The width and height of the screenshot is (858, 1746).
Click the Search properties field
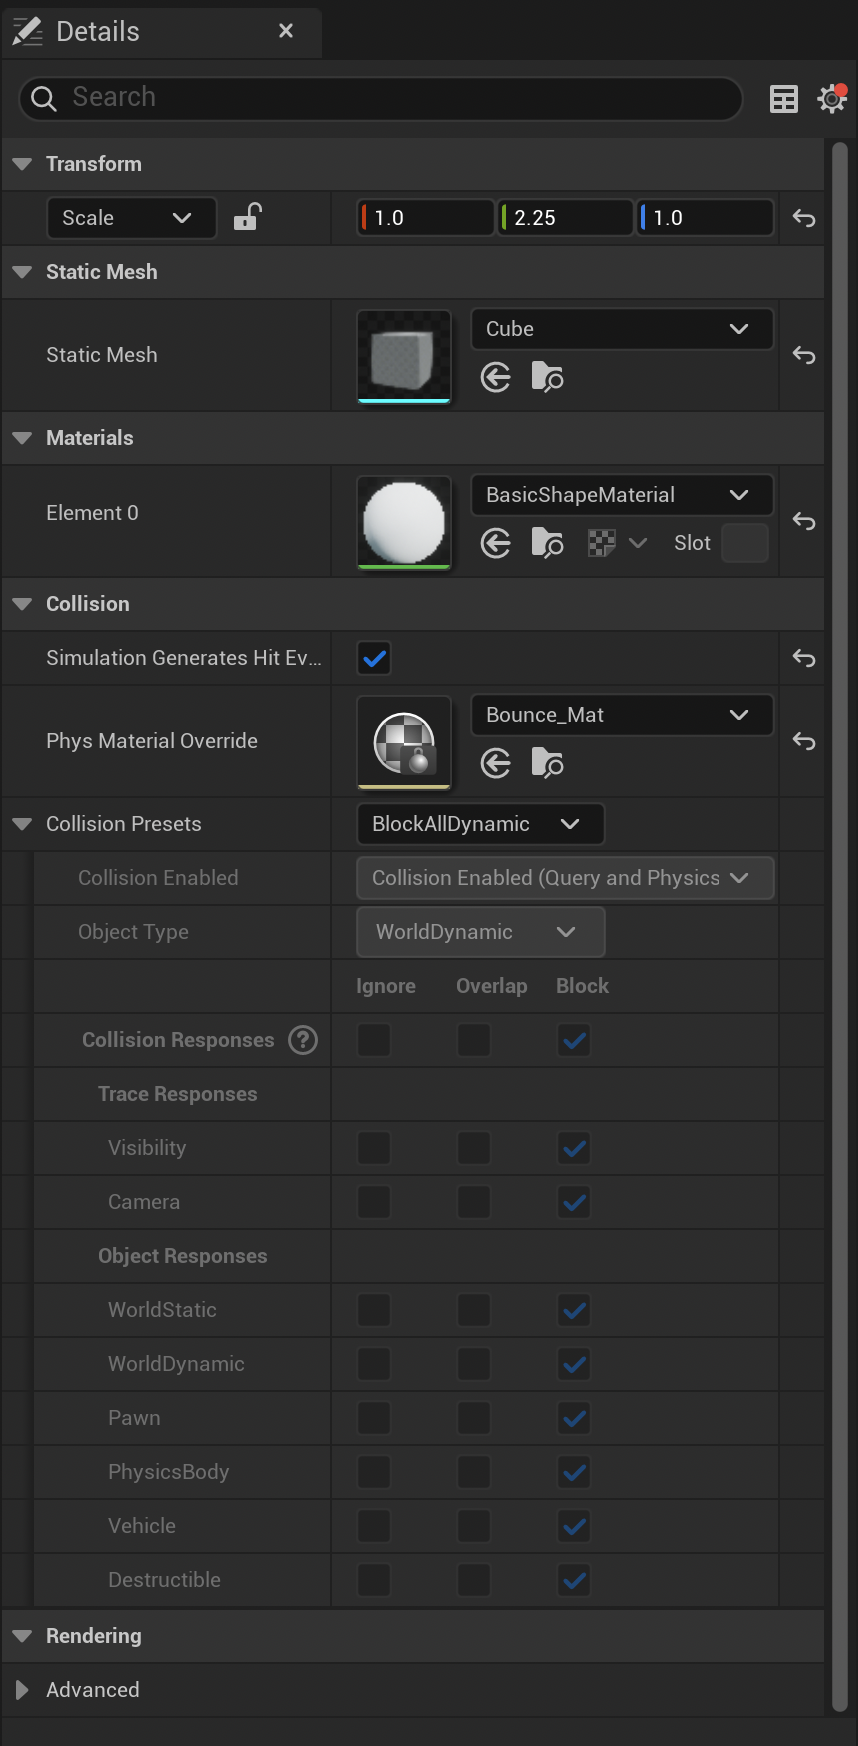(380, 98)
